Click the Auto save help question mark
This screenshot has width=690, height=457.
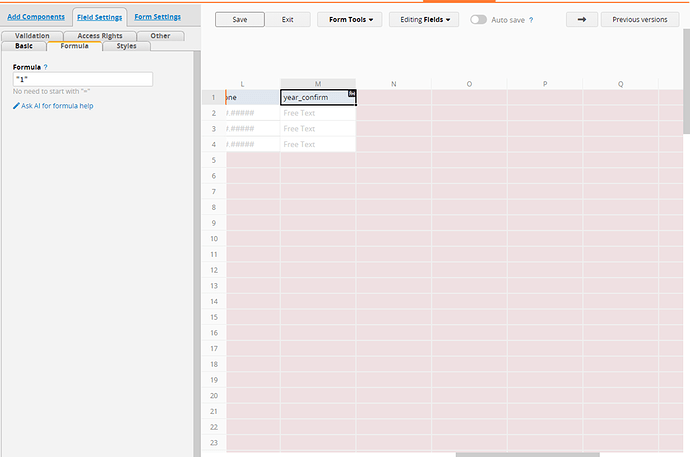531,20
